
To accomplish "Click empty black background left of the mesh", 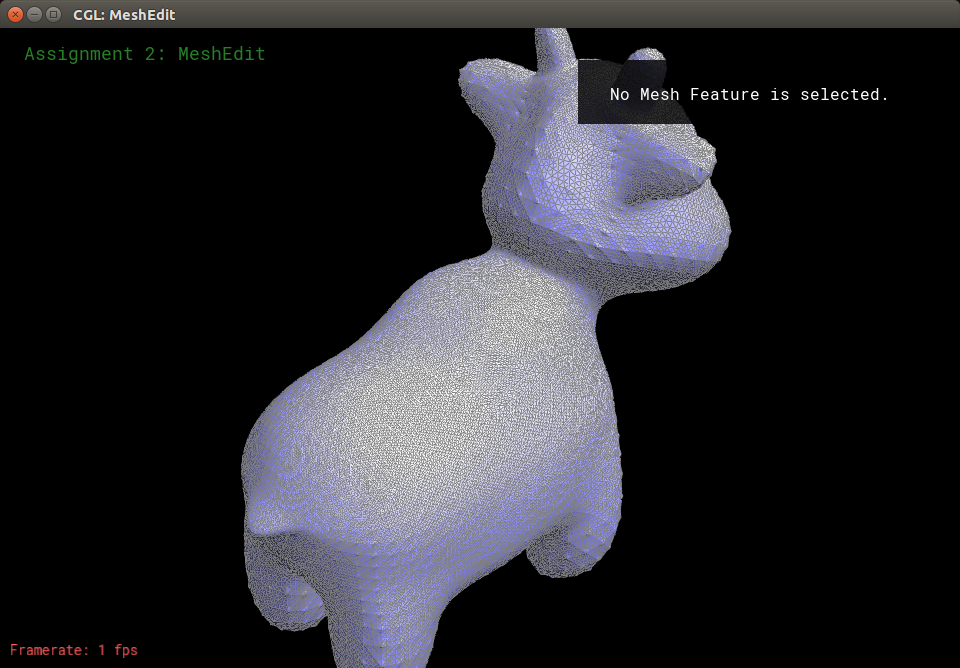I will tap(120, 350).
